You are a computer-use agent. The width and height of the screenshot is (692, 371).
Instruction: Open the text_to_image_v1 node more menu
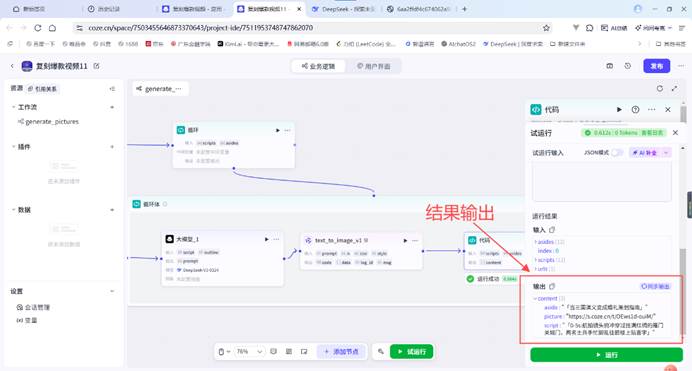tap(415, 240)
